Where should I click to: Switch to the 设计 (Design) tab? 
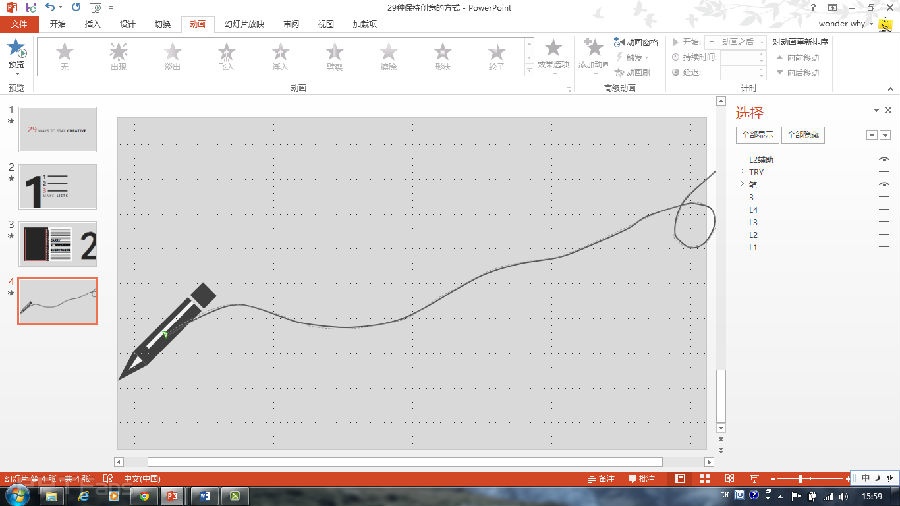(127, 24)
